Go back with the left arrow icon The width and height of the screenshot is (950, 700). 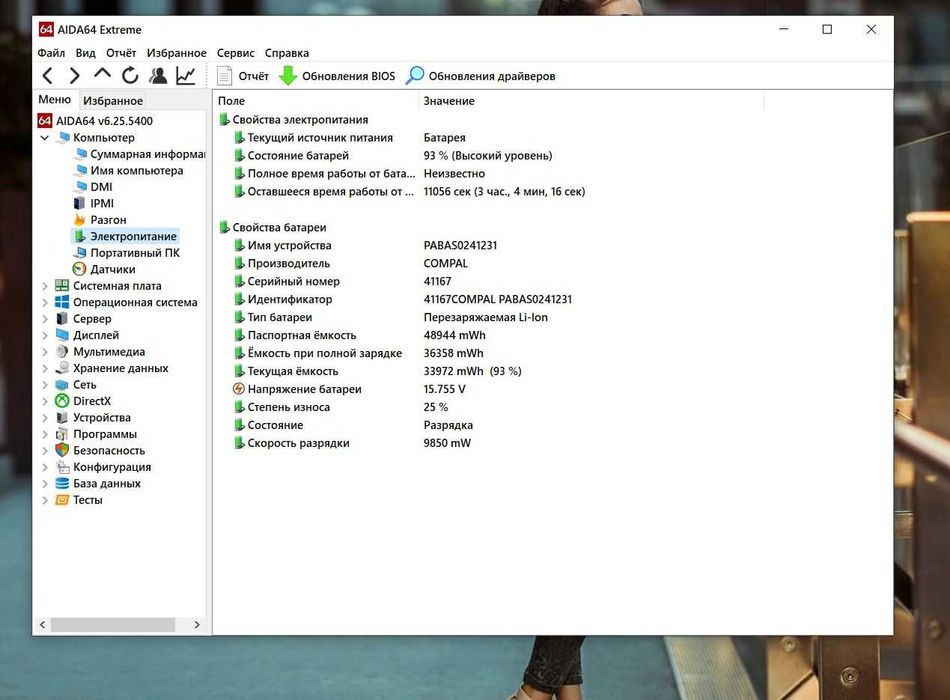pos(48,76)
